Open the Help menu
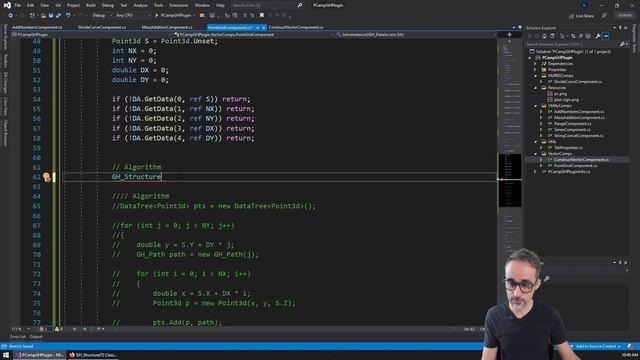640x360 pixels. (x=220, y=5)
